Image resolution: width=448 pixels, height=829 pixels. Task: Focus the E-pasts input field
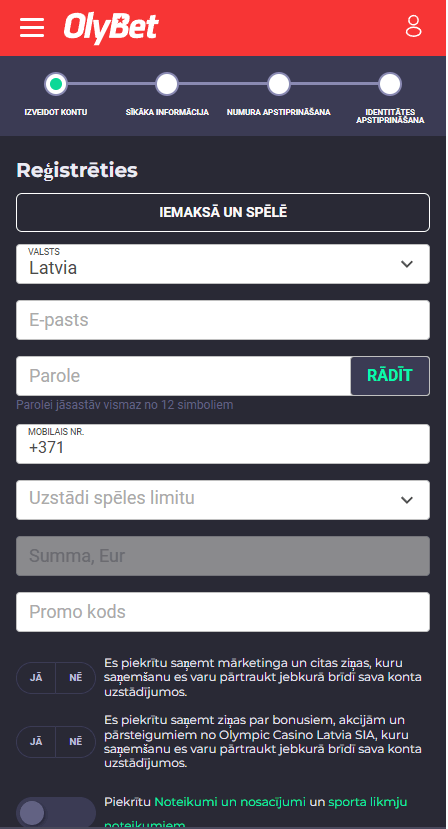pos(223,320)
